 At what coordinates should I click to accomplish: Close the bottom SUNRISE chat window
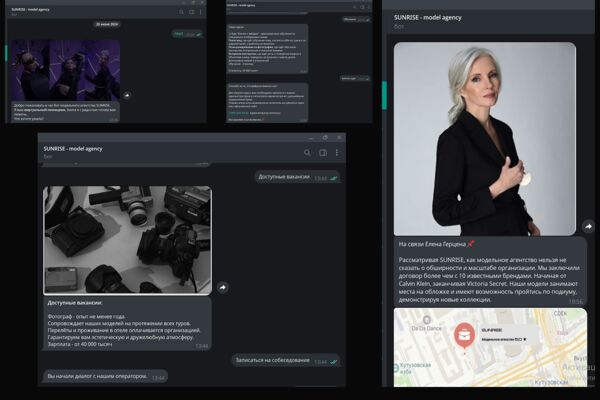click(x=339, y=137)
